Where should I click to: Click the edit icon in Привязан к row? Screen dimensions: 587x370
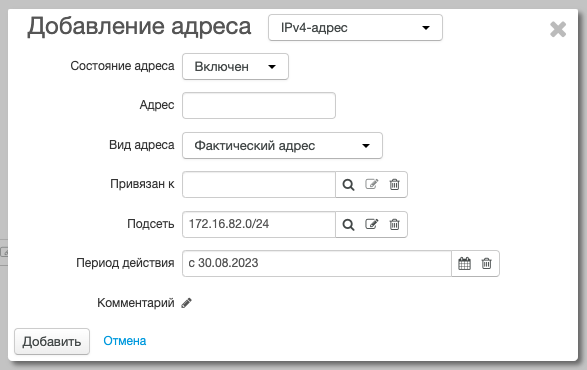click(371, 184)
